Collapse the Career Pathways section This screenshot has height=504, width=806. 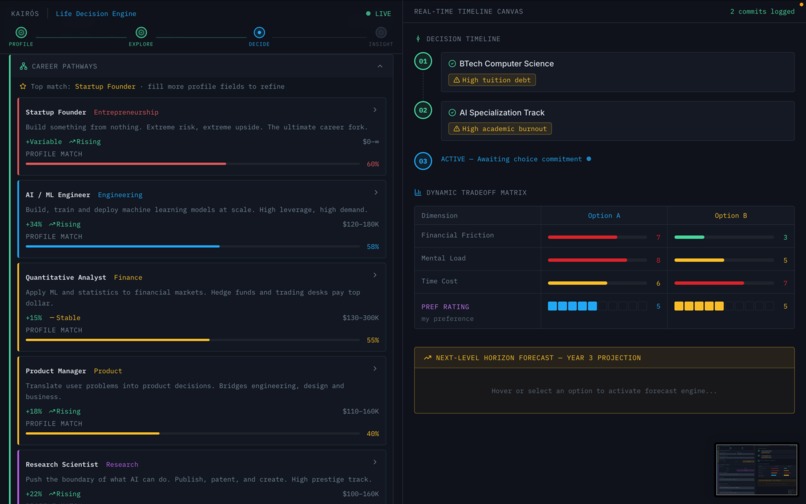380,66
